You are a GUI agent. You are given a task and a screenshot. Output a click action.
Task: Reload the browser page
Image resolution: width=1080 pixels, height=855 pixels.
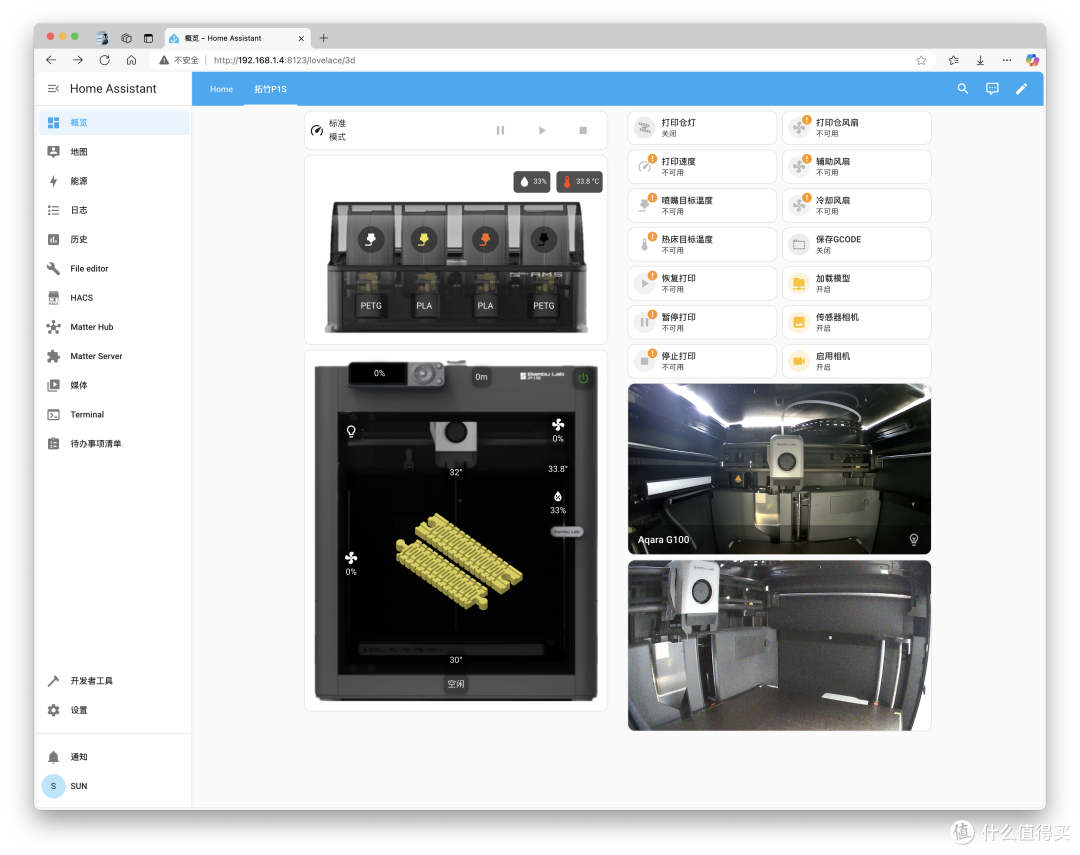105,60
